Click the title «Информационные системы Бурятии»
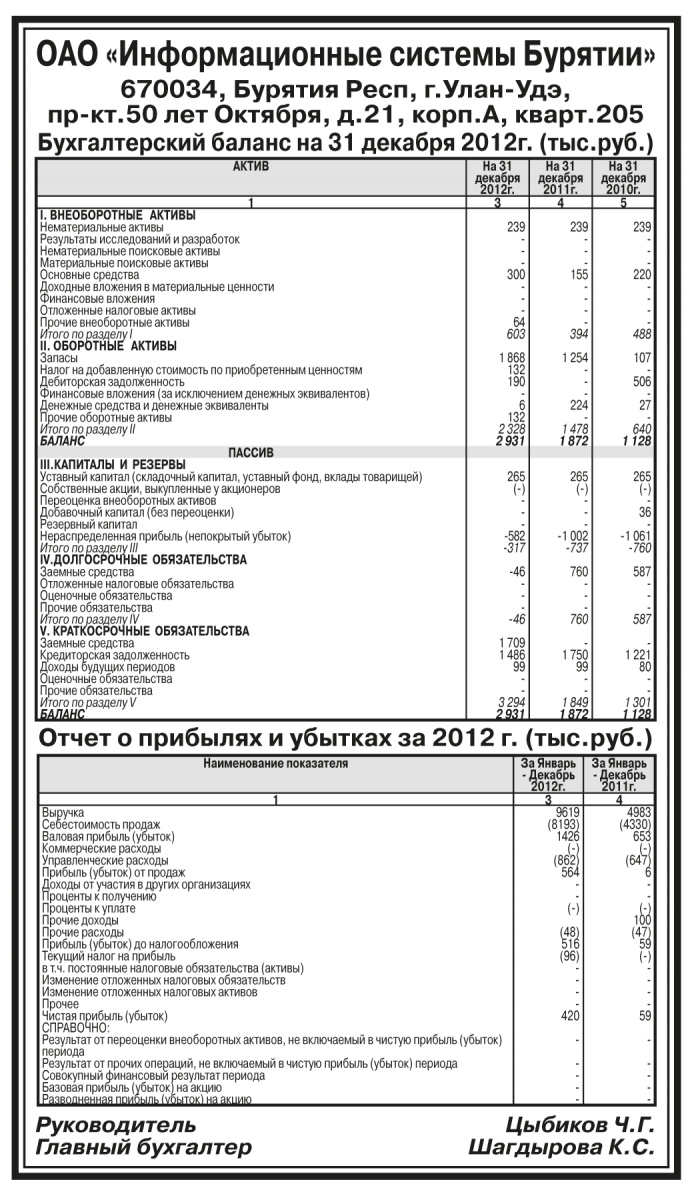 click(x=347, y=55)
